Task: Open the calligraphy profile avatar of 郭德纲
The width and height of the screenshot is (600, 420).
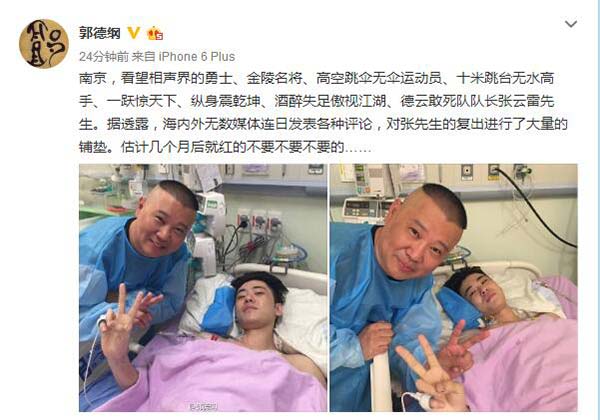Action: click(44, 44)
